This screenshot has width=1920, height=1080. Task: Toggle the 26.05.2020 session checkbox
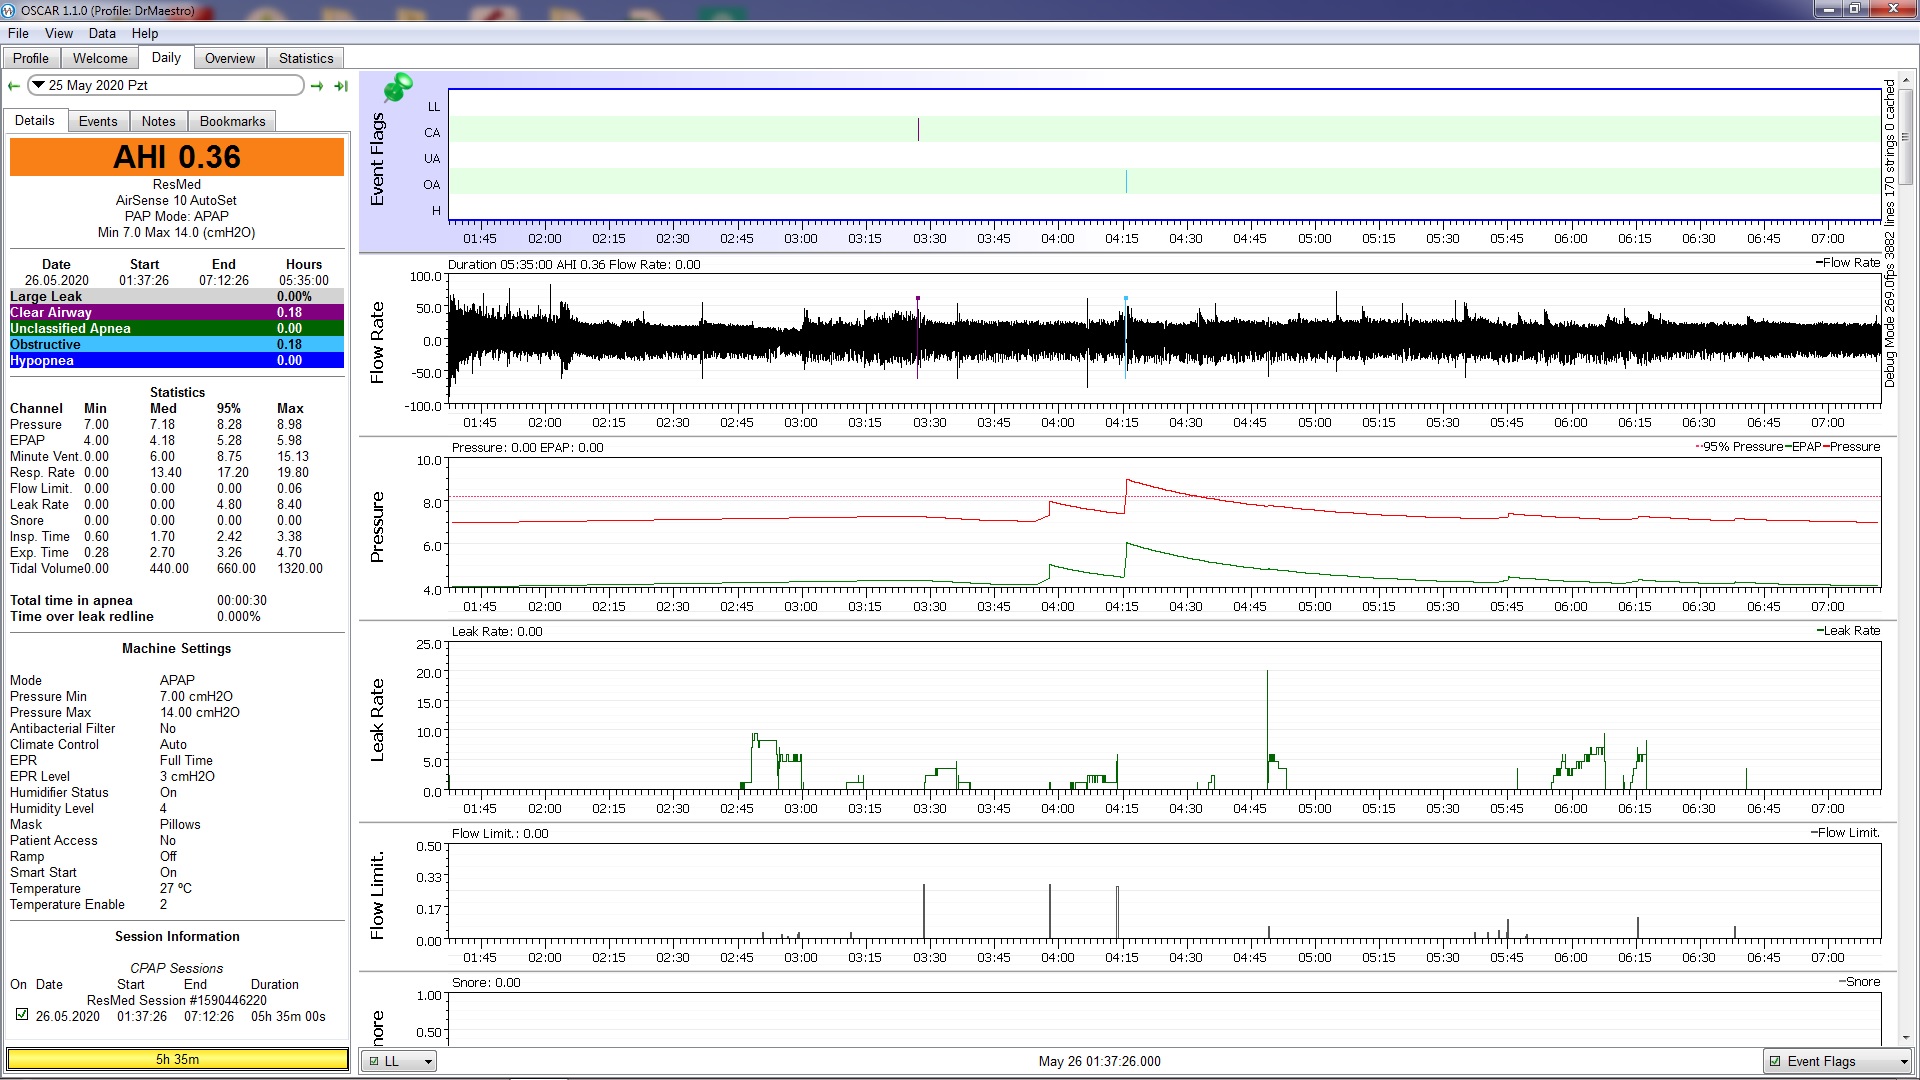(22, 1014)
